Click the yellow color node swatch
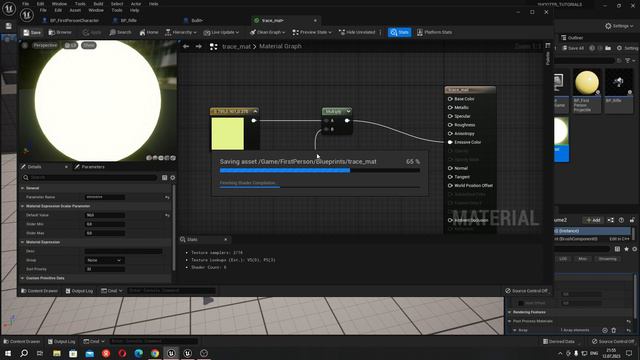 click(227, 133)
